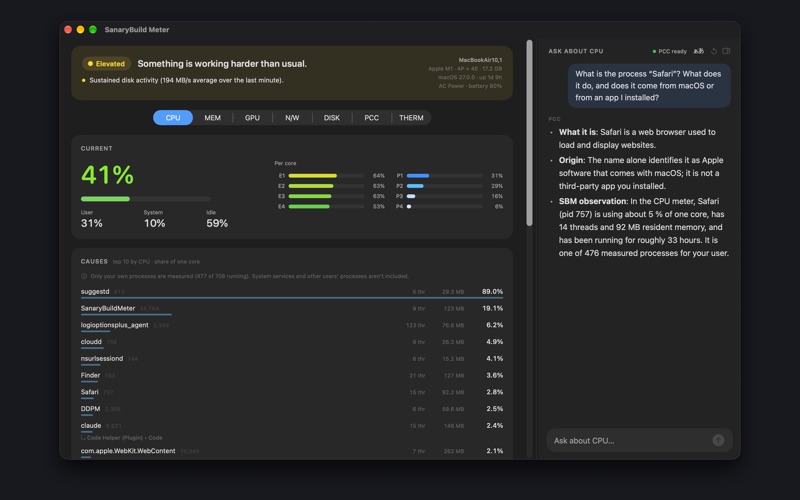Click the Idle 59% value
This screenshot has width=800, height=500.
(217, 223)
